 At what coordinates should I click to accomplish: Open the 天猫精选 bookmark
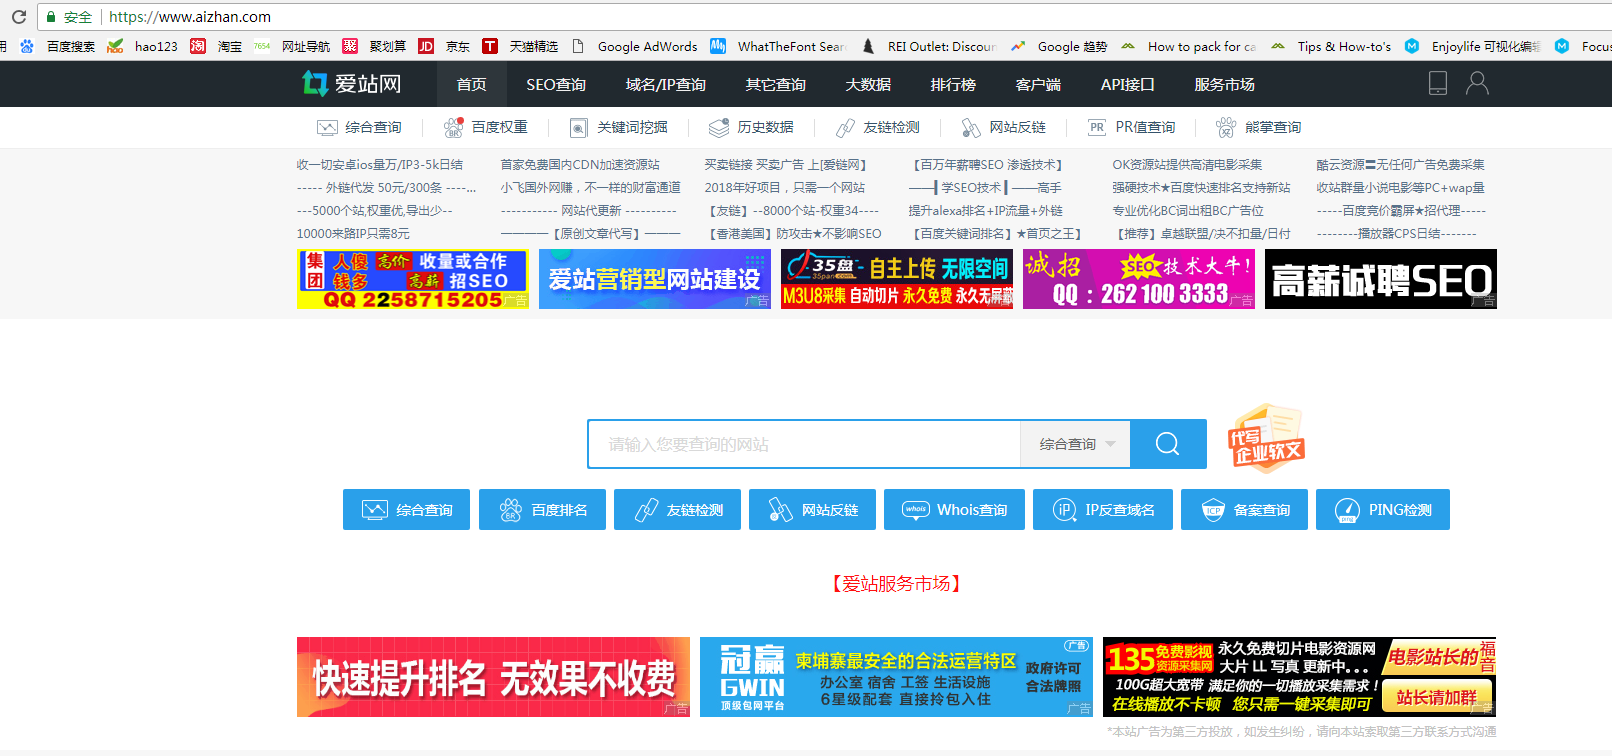point(521,46)
